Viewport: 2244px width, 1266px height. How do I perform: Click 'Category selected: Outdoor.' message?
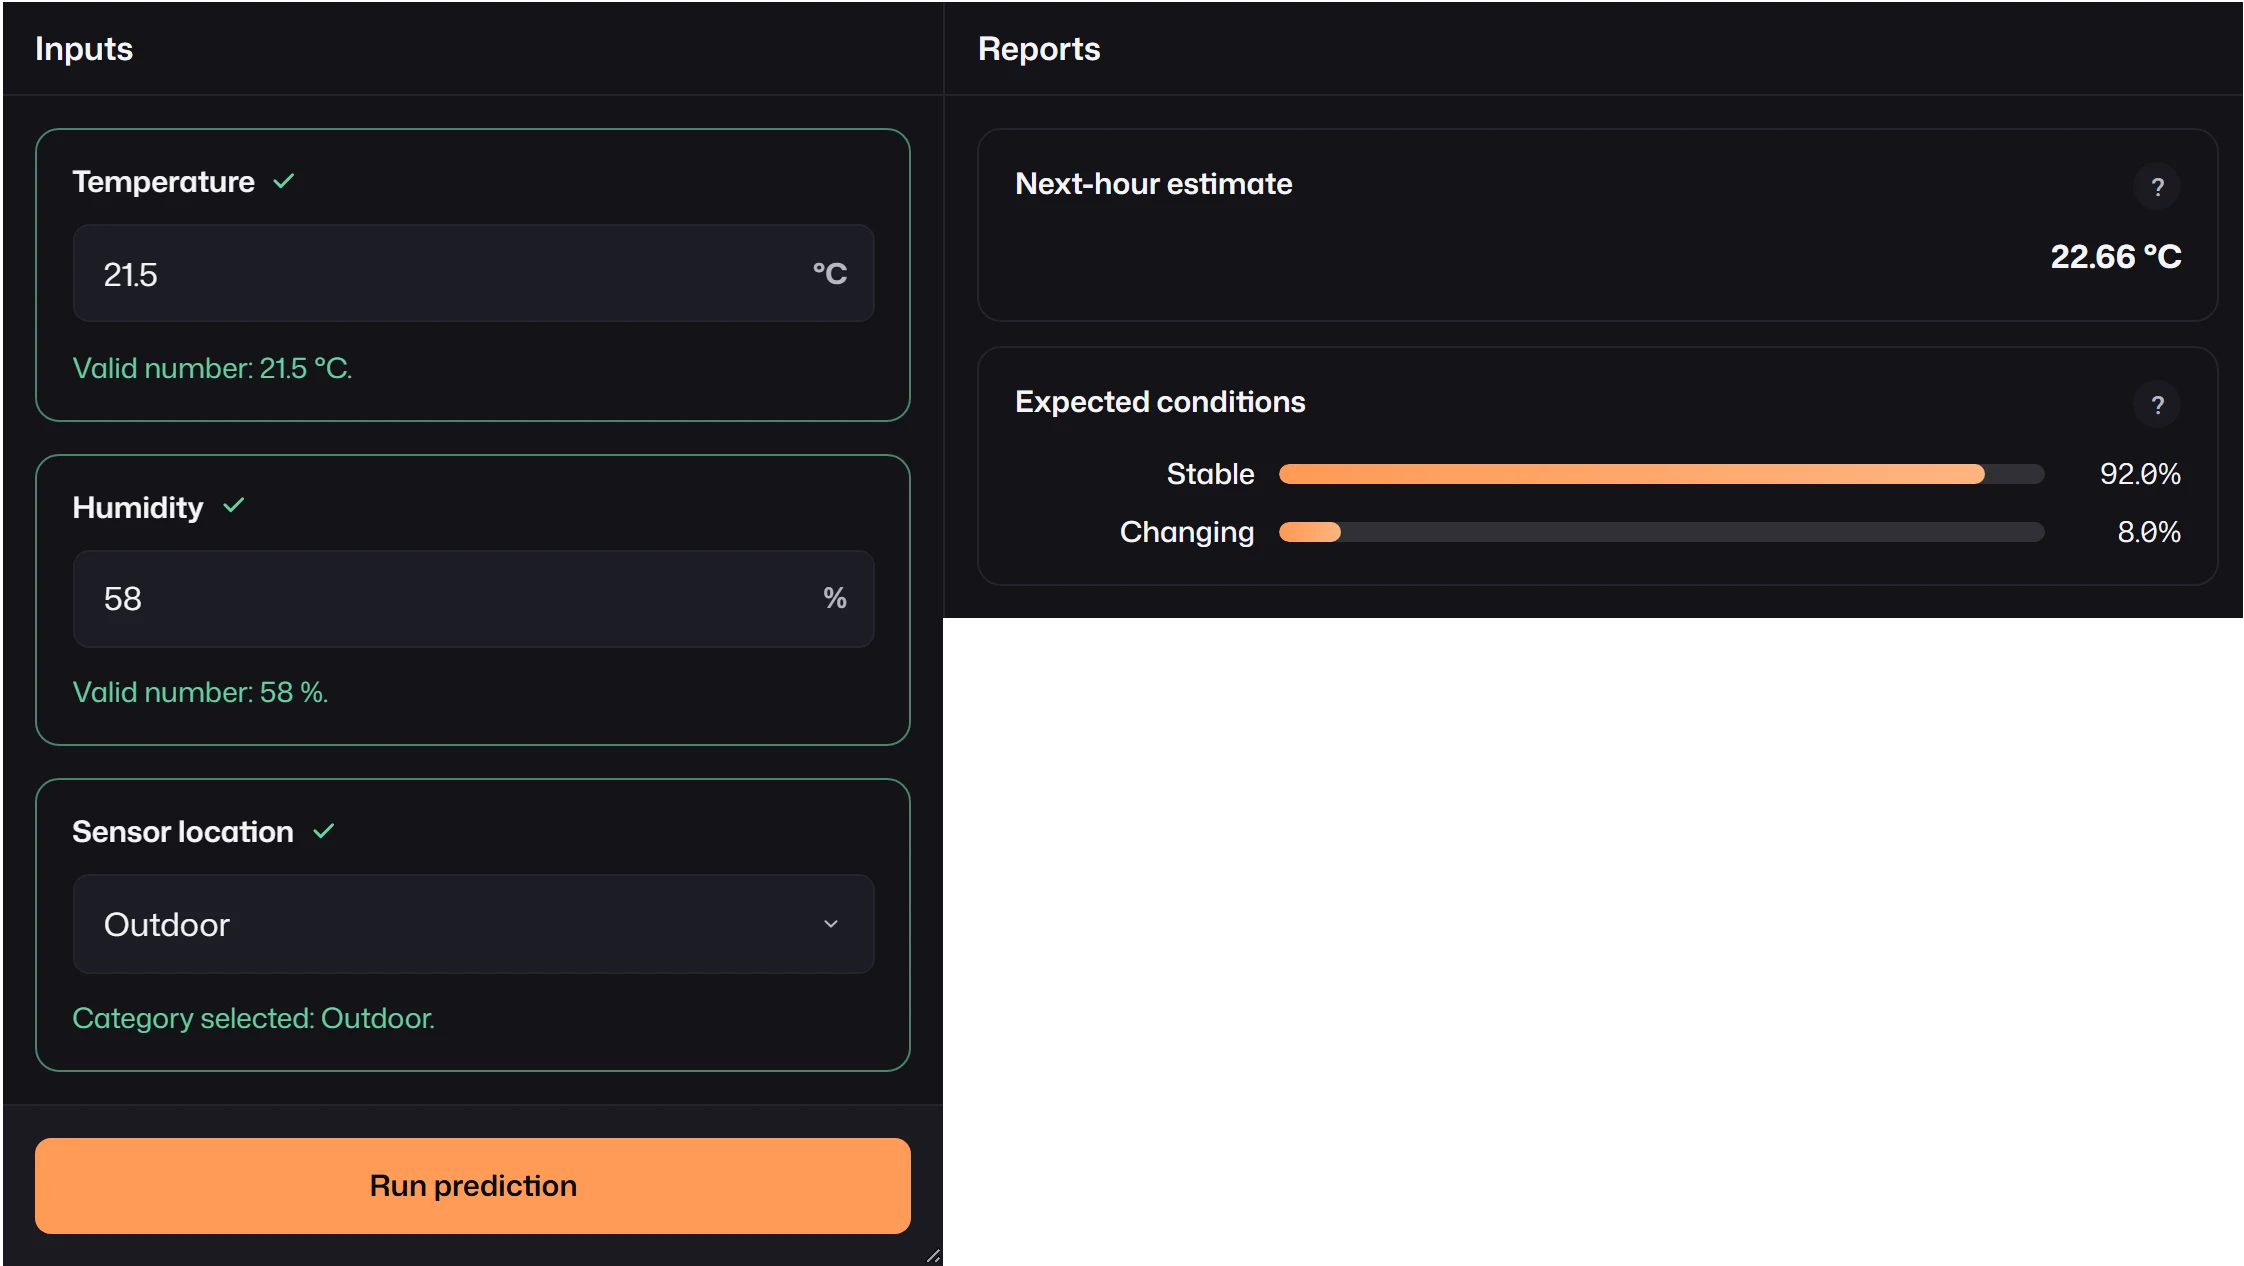(253, 1018)
